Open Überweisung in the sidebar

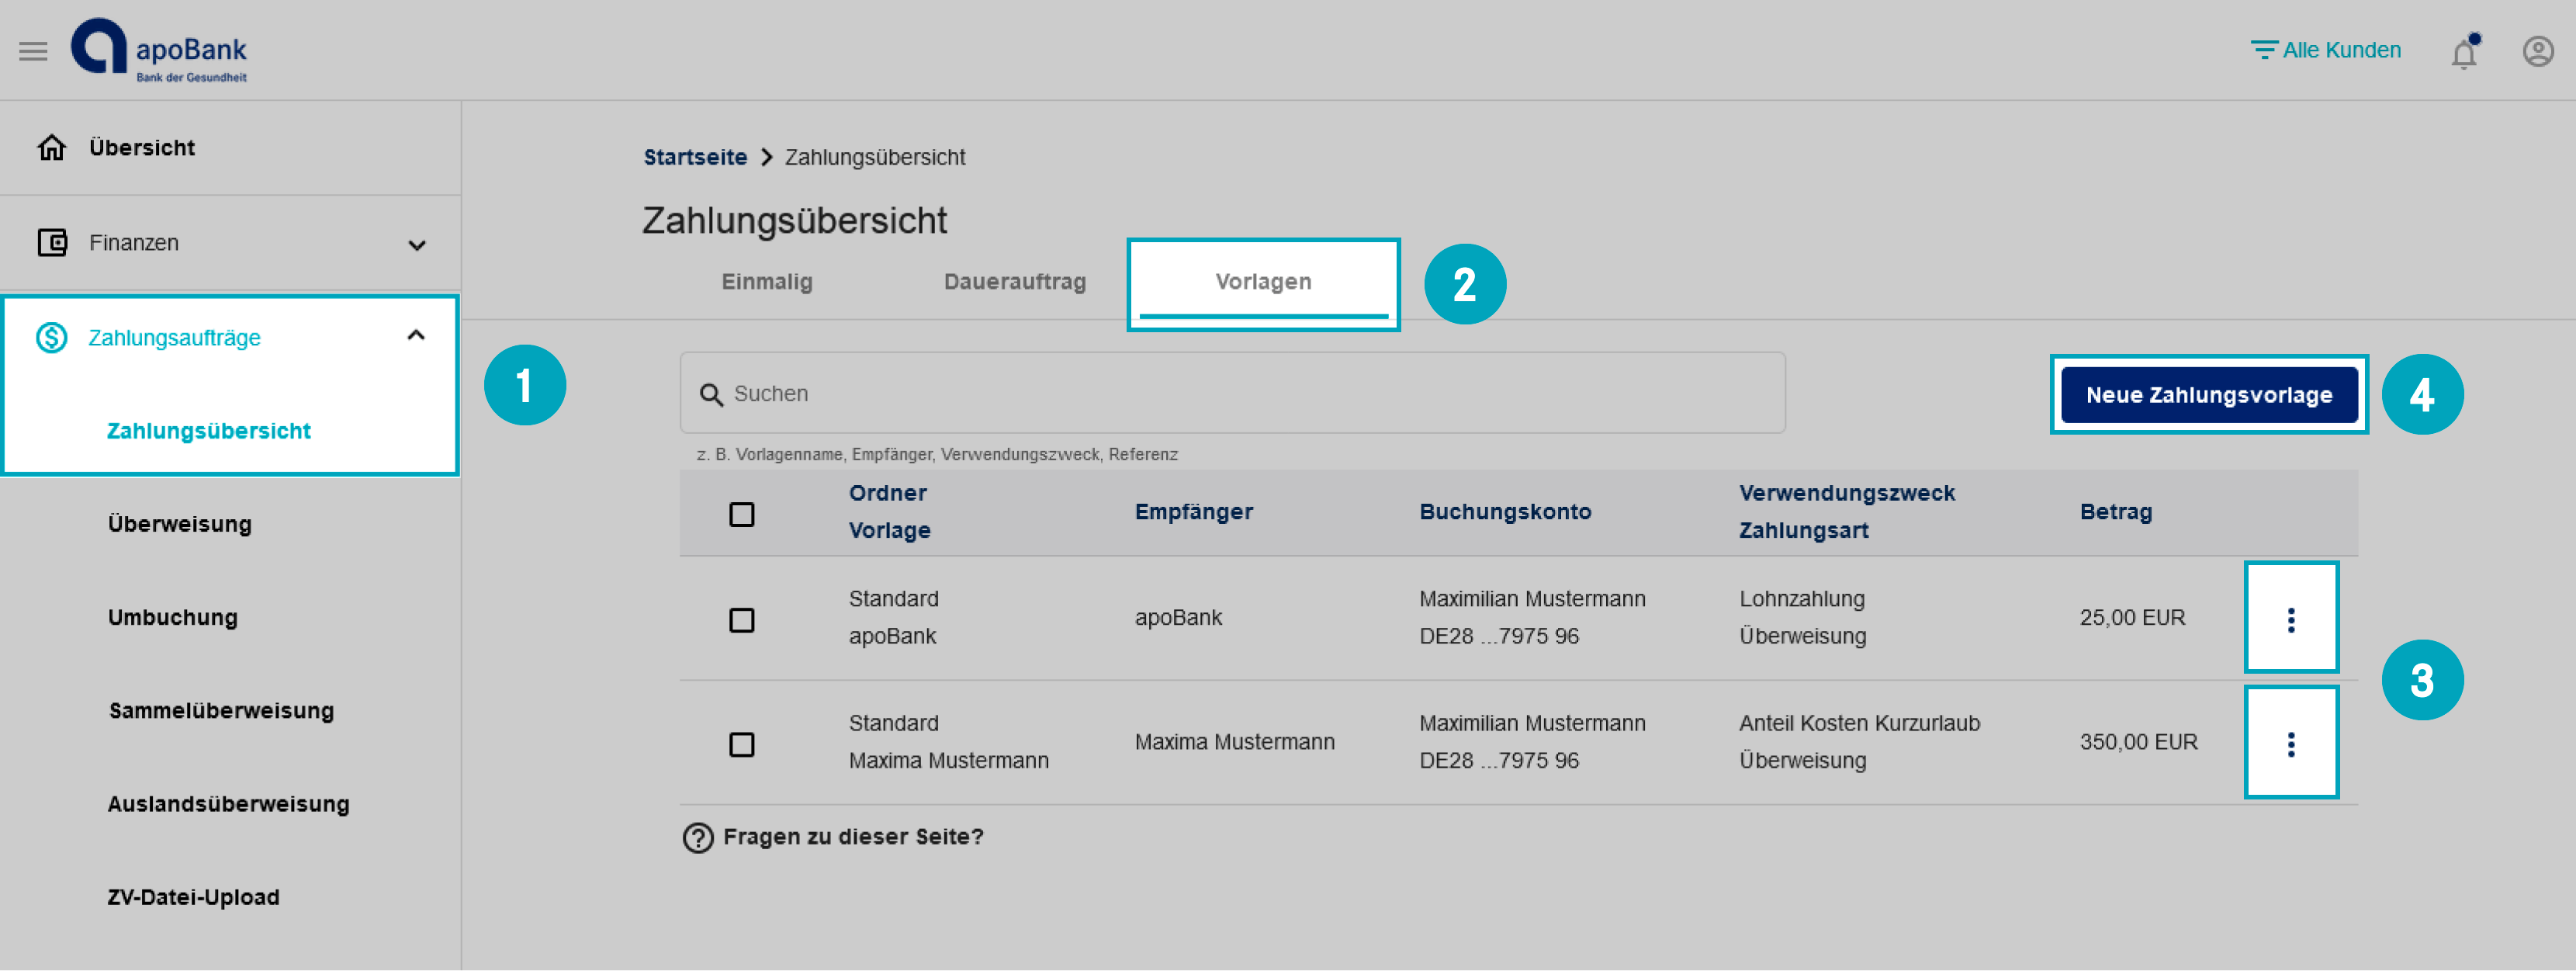[180, 524]
